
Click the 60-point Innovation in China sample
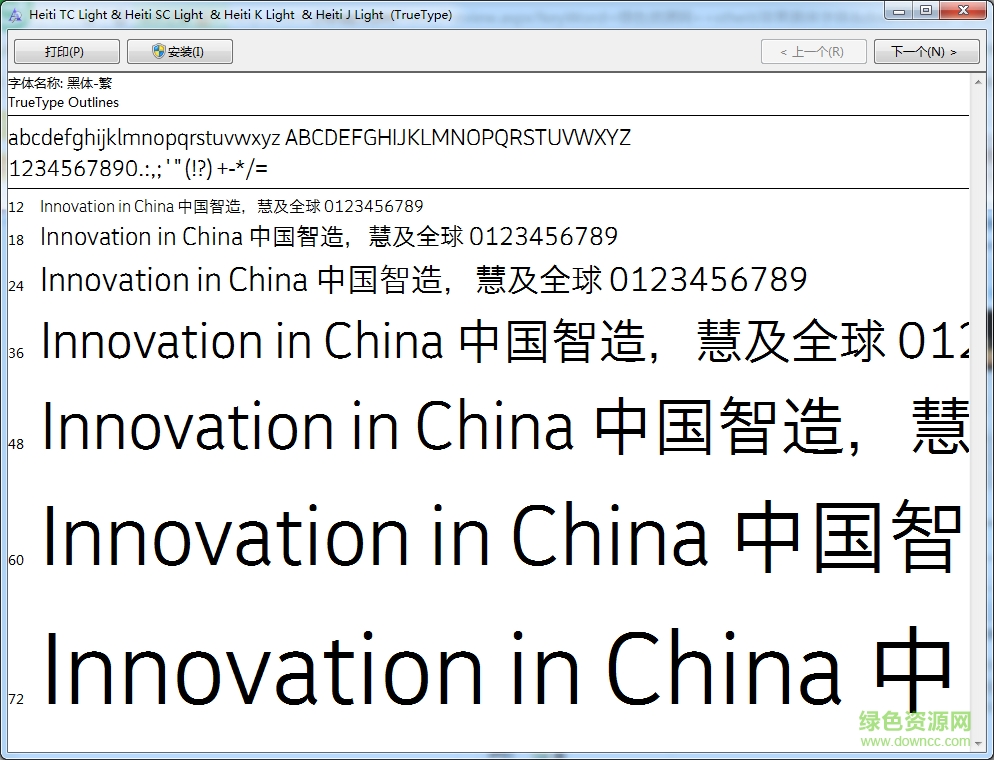click(x=505, y=536)
